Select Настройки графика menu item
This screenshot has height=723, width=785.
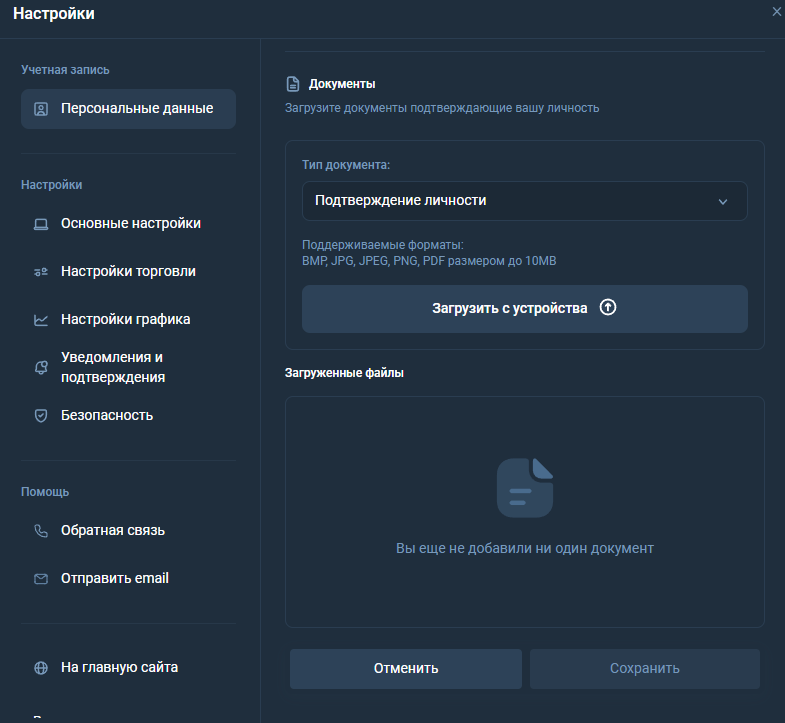[128, 320]
